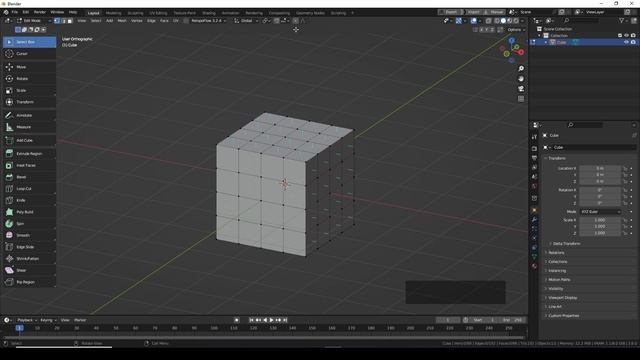Select the Cursor tool
The width and height of the screenshot is (640, 360).
tap(29, 54)
